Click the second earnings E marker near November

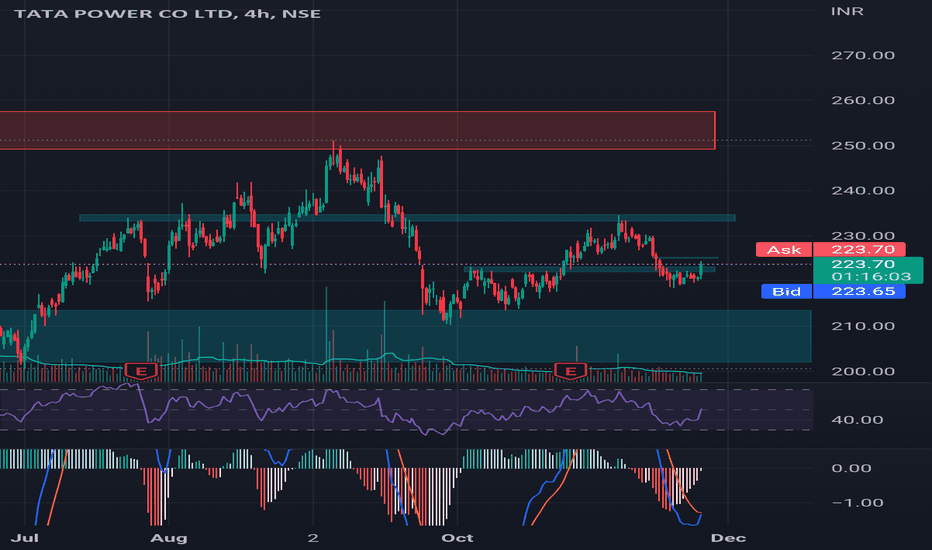(x=571, y=372)
